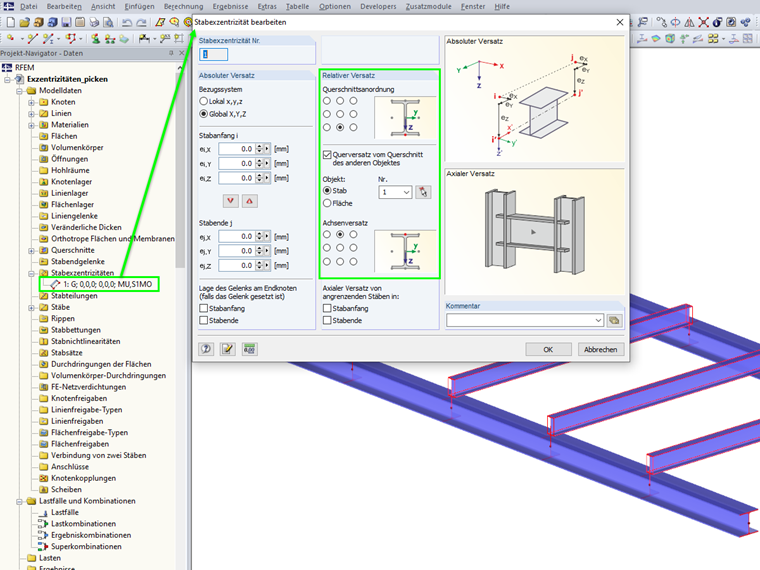This screenshot has width=760, height=570.
Task: Click the red up-arrow copy button
Action: (250, 201)
